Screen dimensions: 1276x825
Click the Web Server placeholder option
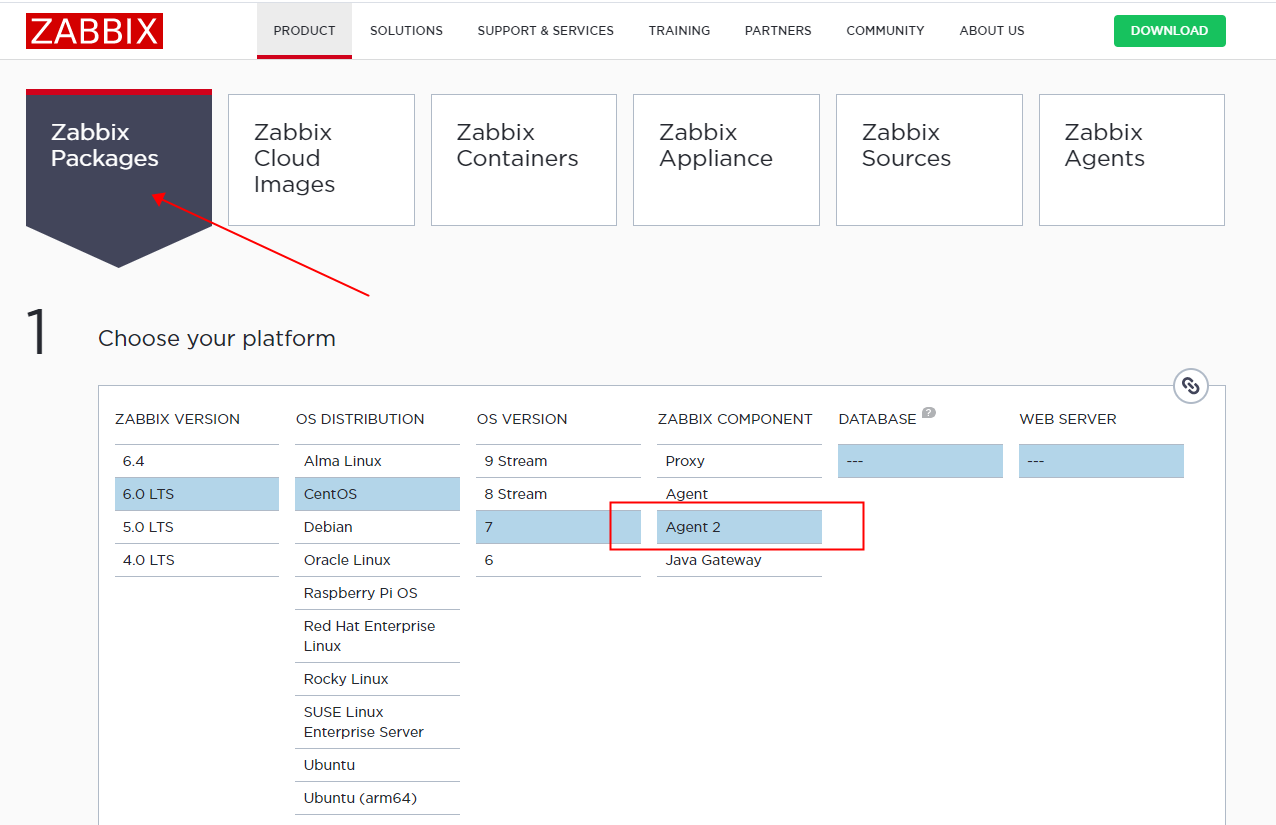tap(1101, 461)
